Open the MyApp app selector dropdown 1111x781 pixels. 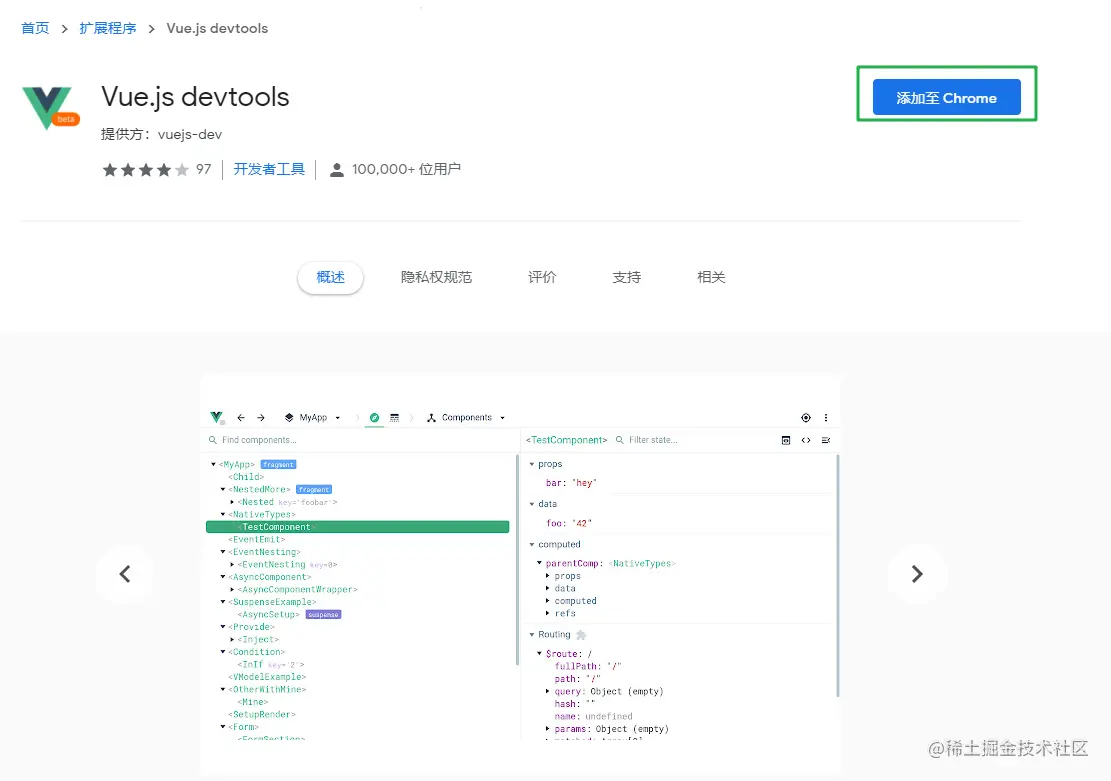tap(313, 418)
